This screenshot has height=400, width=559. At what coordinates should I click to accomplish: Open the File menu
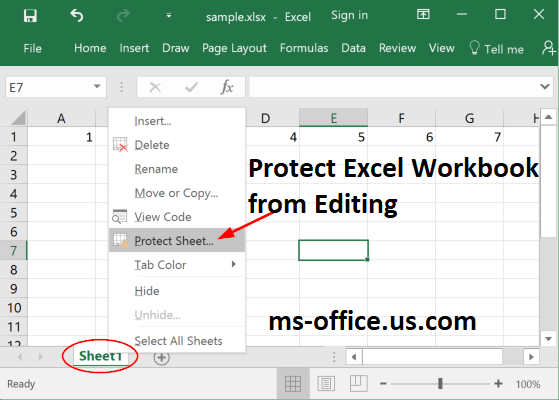tap(32, 48)
